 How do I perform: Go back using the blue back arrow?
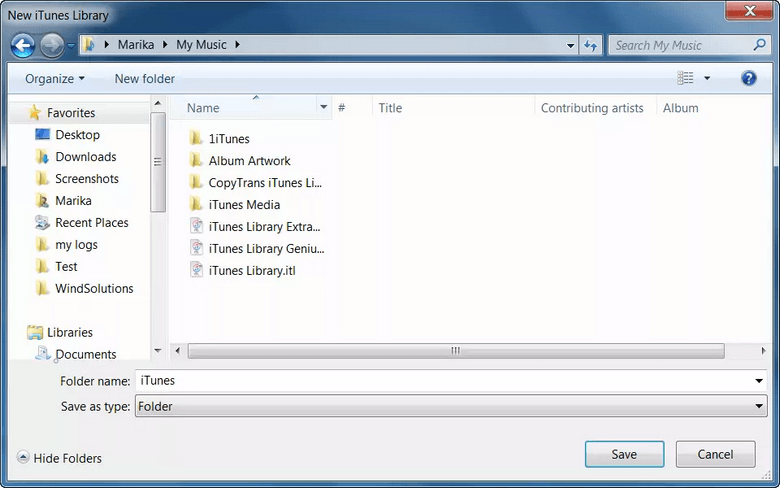(23, 46)
